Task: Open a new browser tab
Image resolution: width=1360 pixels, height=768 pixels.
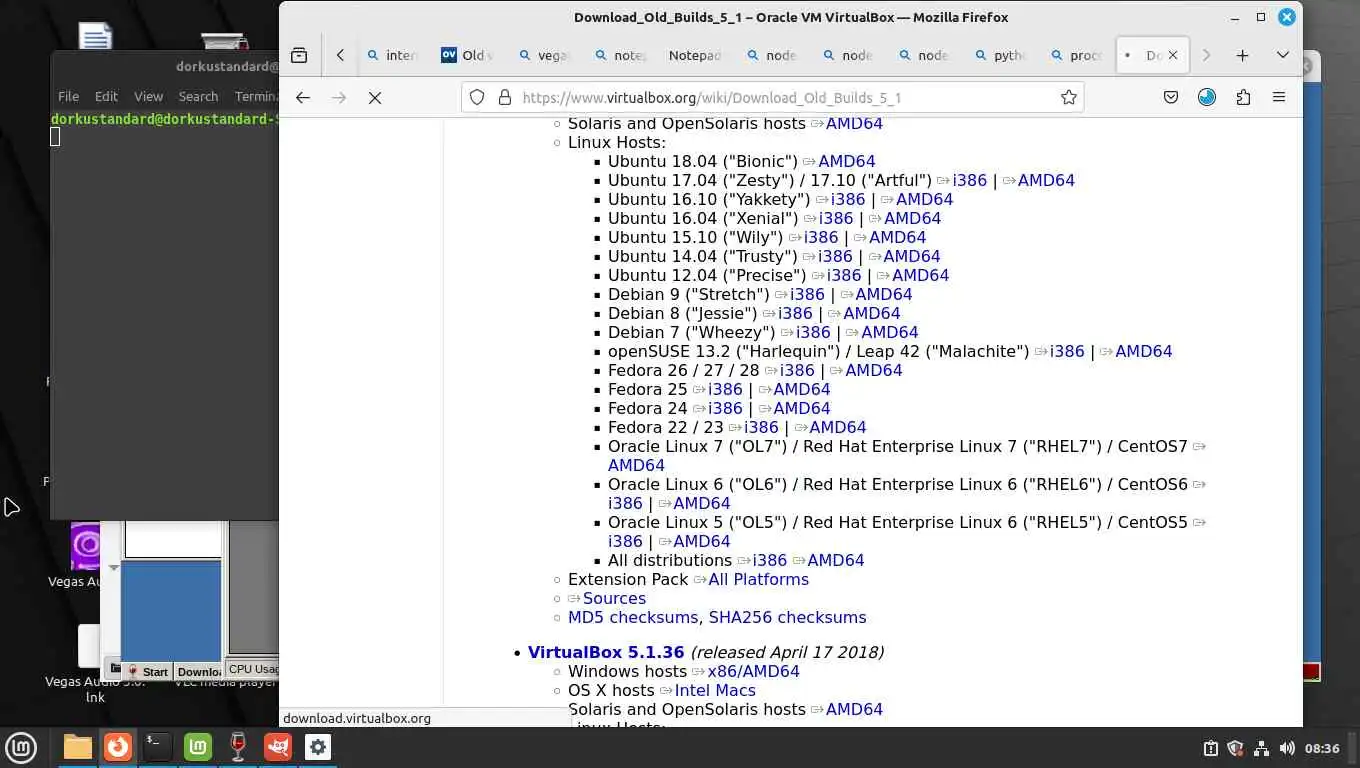Action: [x=1242, y=55]
